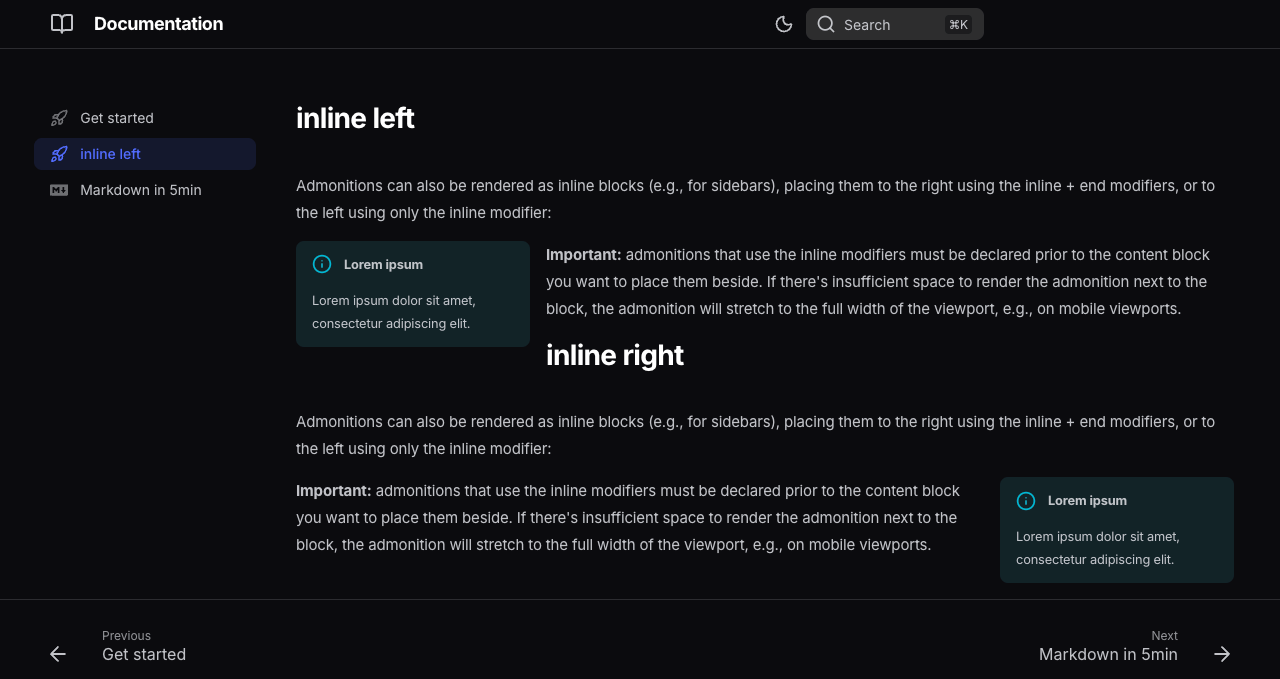
Task: Click the info icon in the right admonition
Action: click(x=1026, y=500)
